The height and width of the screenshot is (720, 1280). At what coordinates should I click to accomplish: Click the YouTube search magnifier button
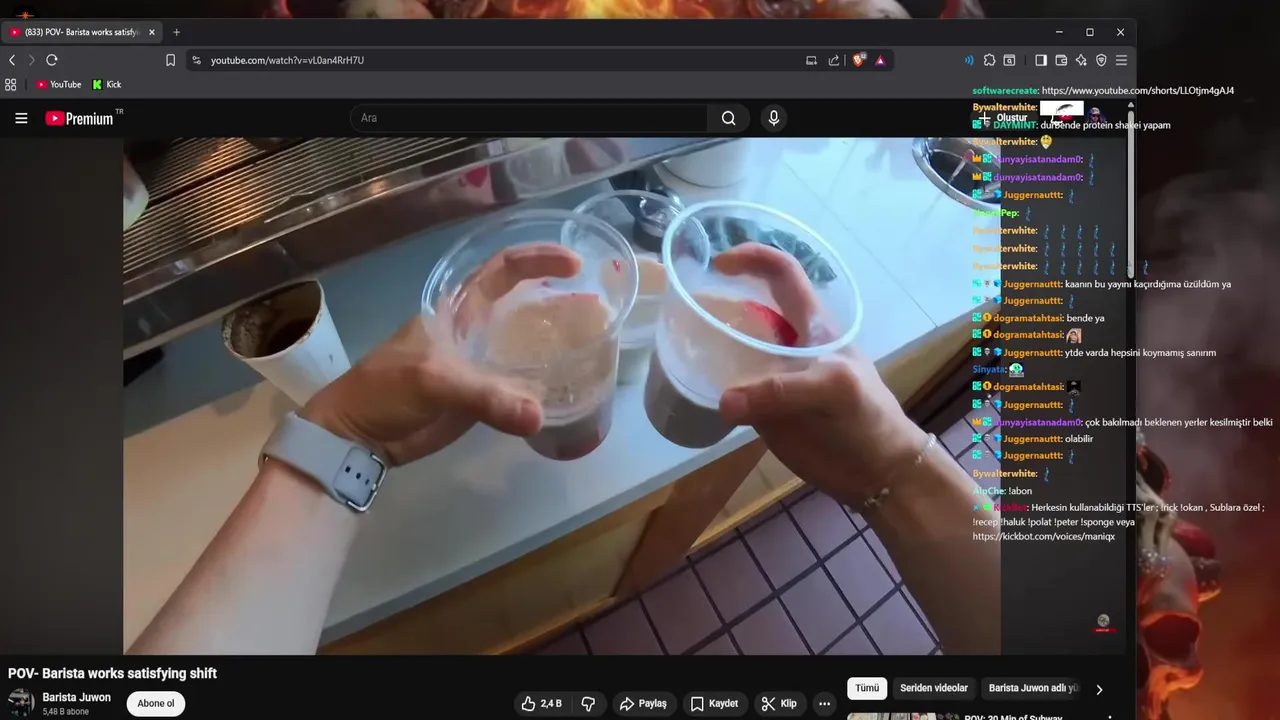coord(729,118)
